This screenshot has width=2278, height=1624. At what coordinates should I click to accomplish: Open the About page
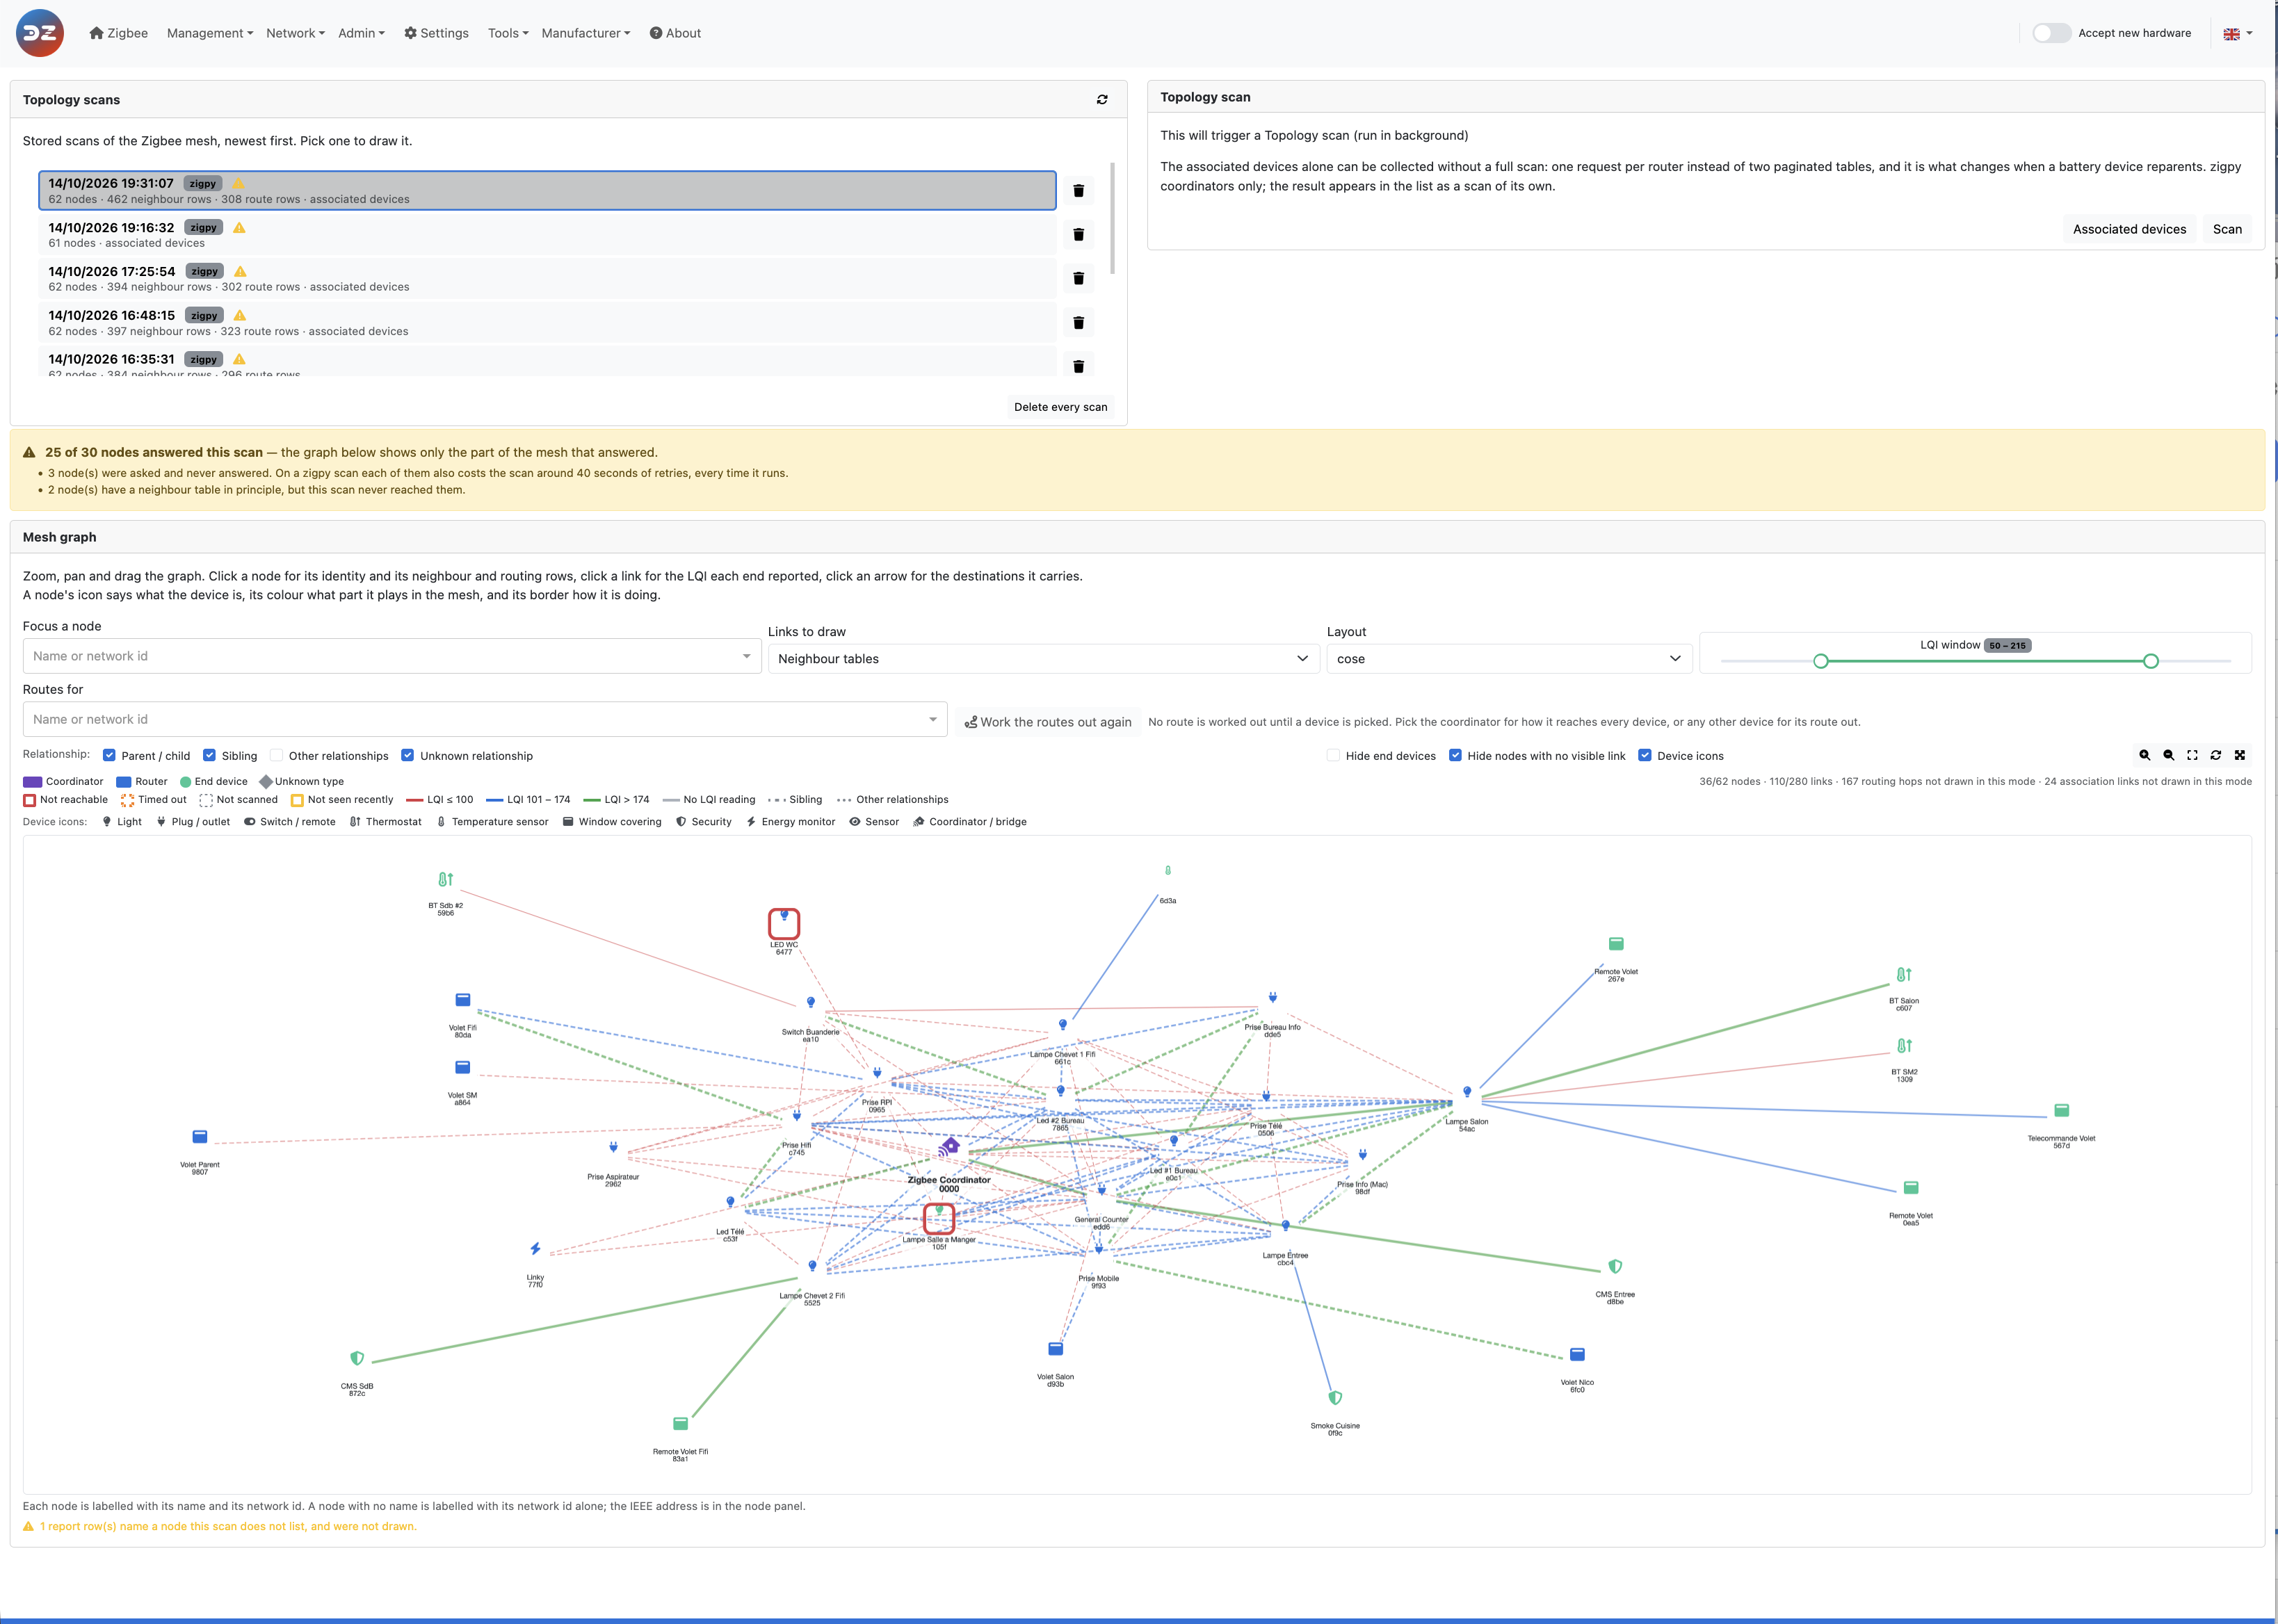pyautogui.click(x=675, y=33)
